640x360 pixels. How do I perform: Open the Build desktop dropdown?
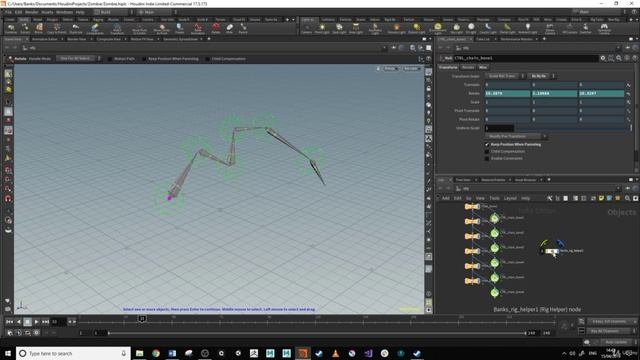point(114,12)
